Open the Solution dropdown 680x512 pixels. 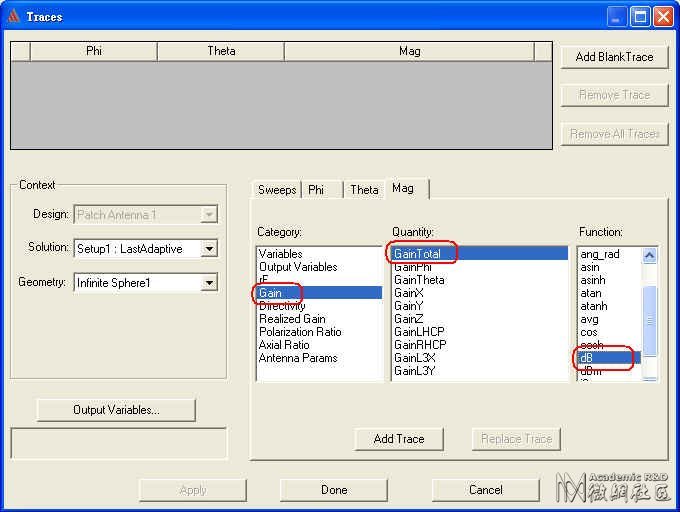pyautogui.click(x=209, y=249)
